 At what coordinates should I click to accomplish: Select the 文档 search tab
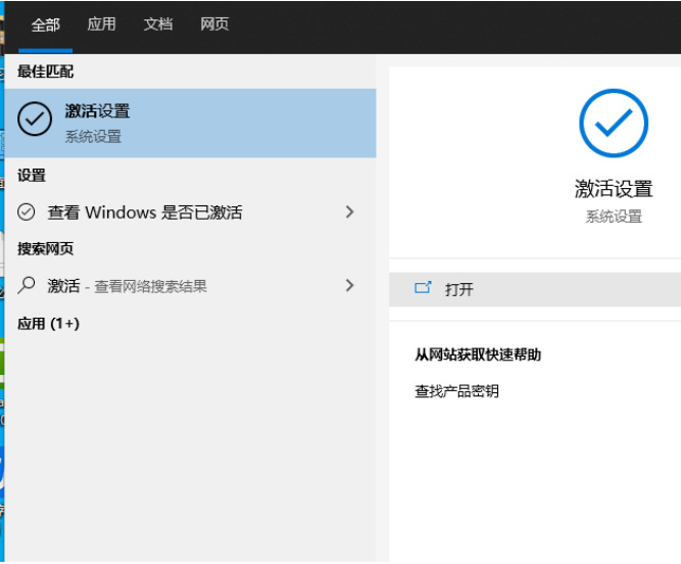pyautogui.click(x=158, y=24)
